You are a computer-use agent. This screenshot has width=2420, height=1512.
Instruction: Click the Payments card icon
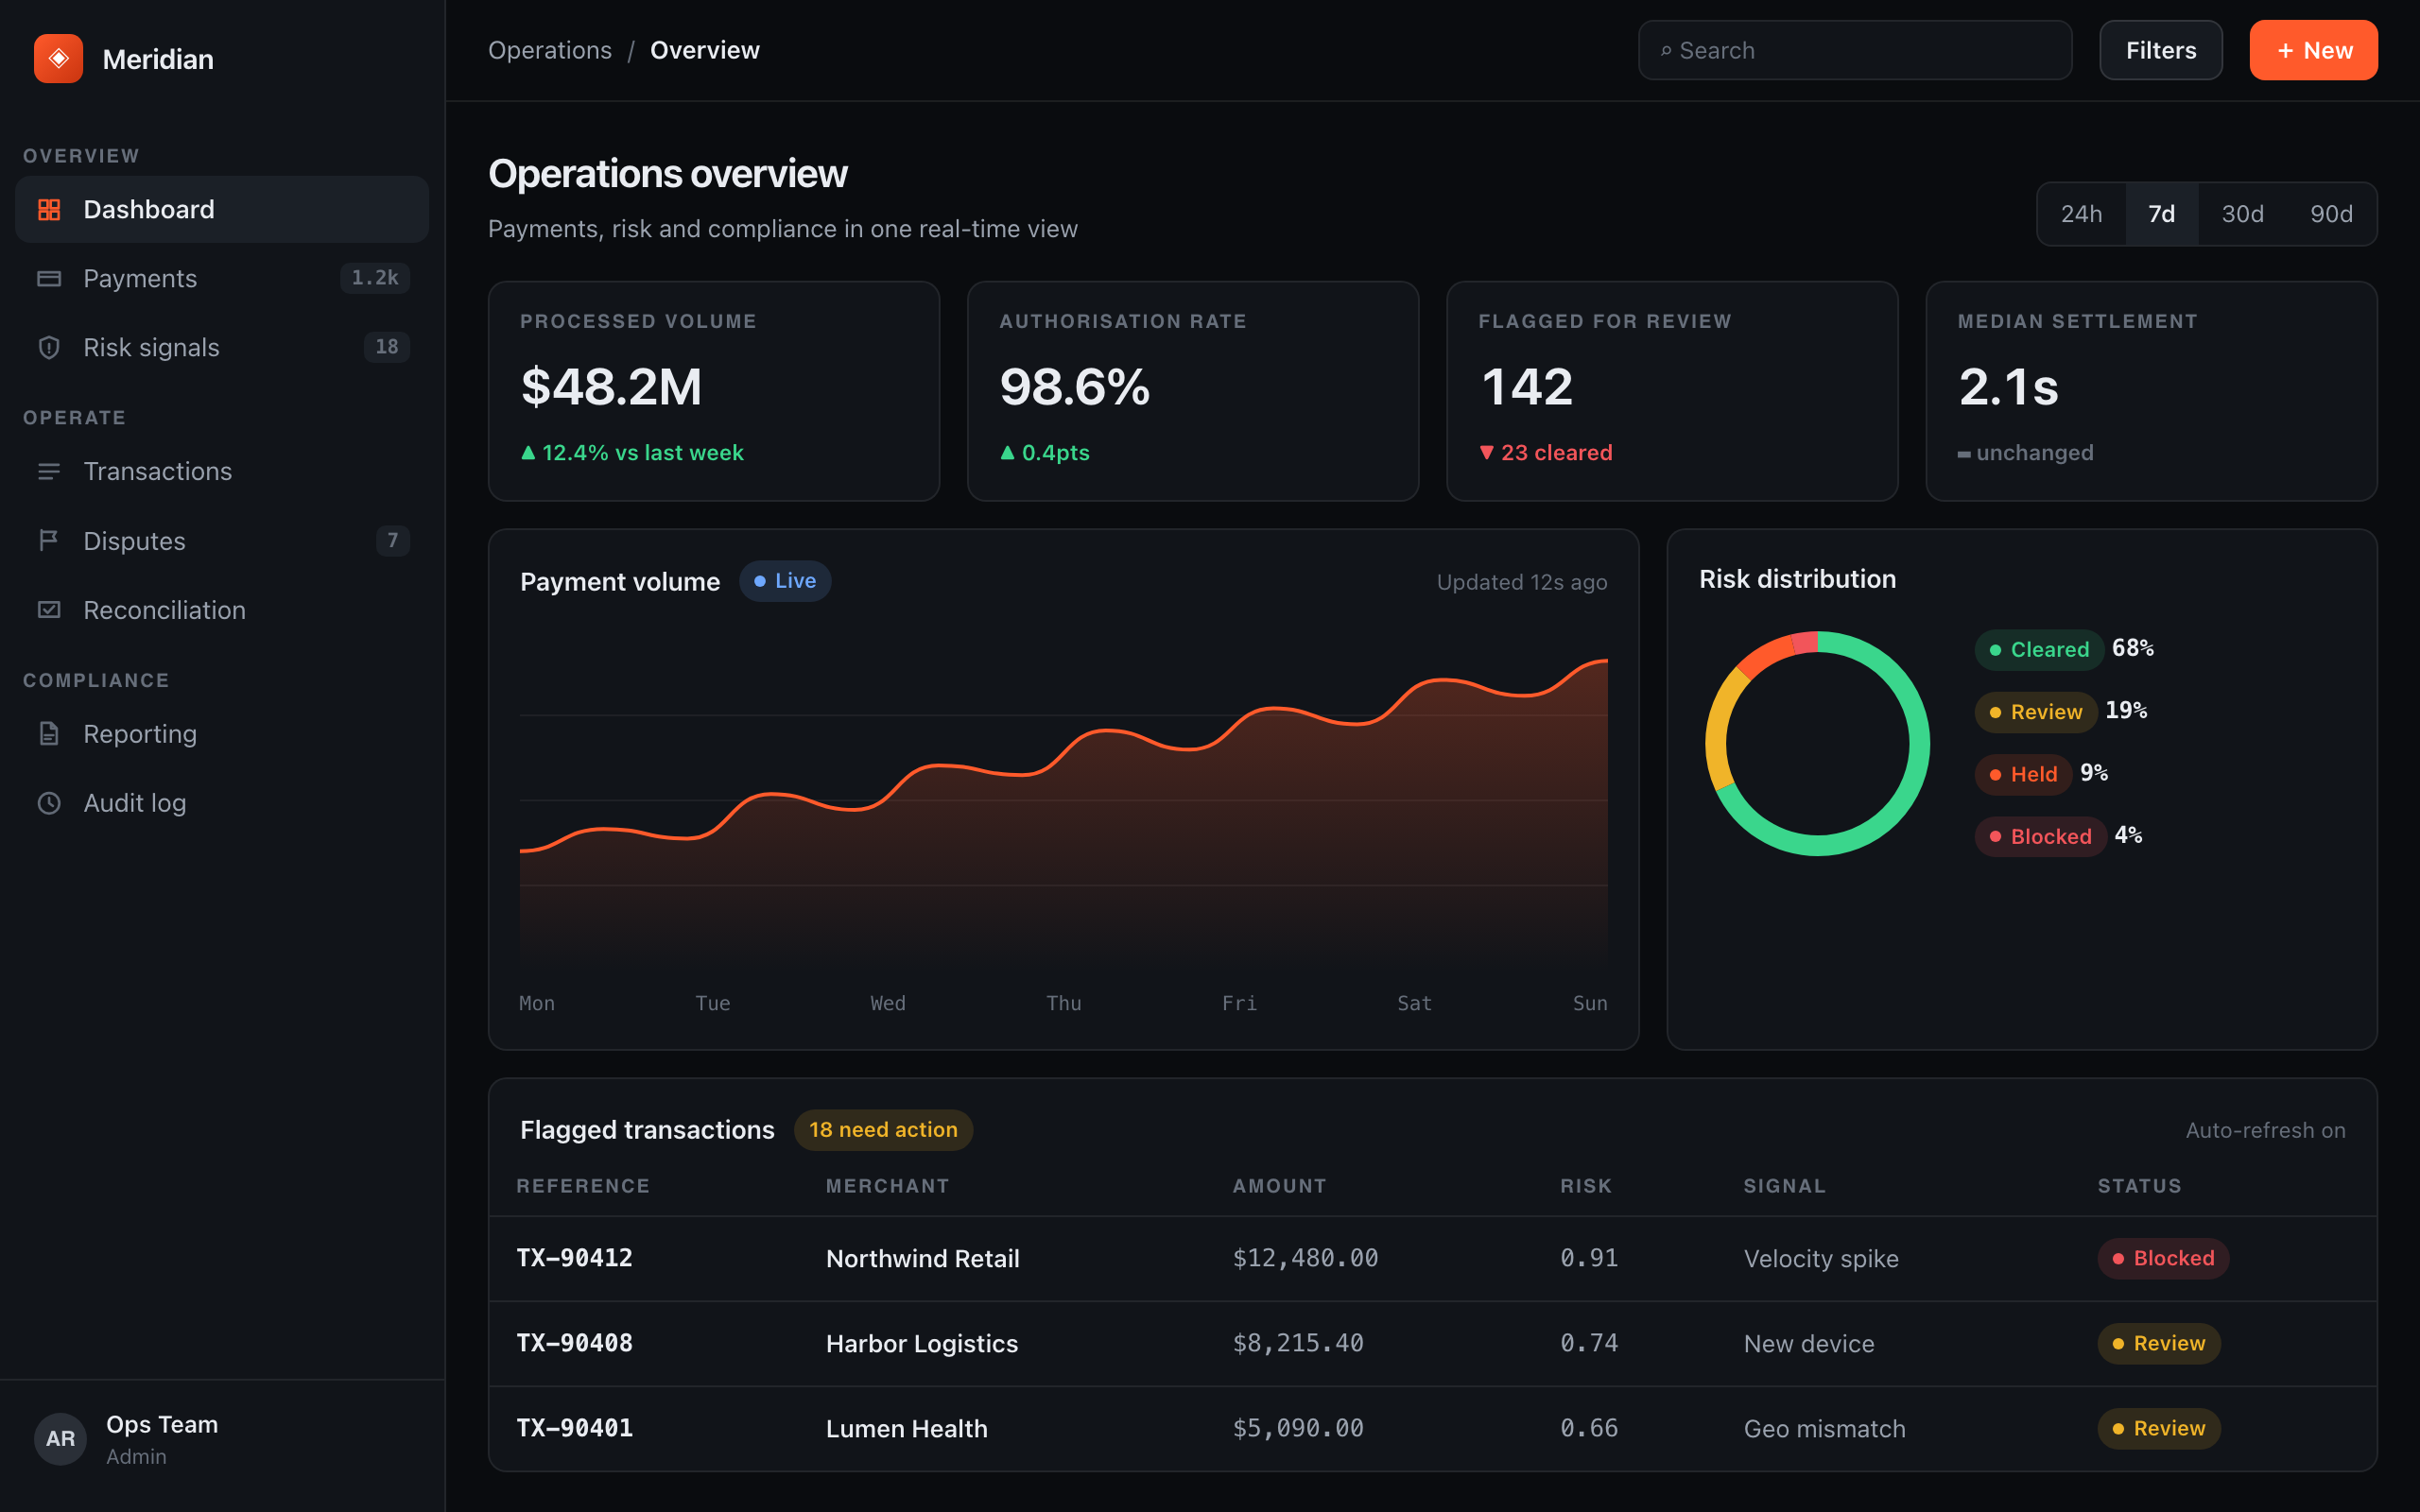(x=49, y=278)
